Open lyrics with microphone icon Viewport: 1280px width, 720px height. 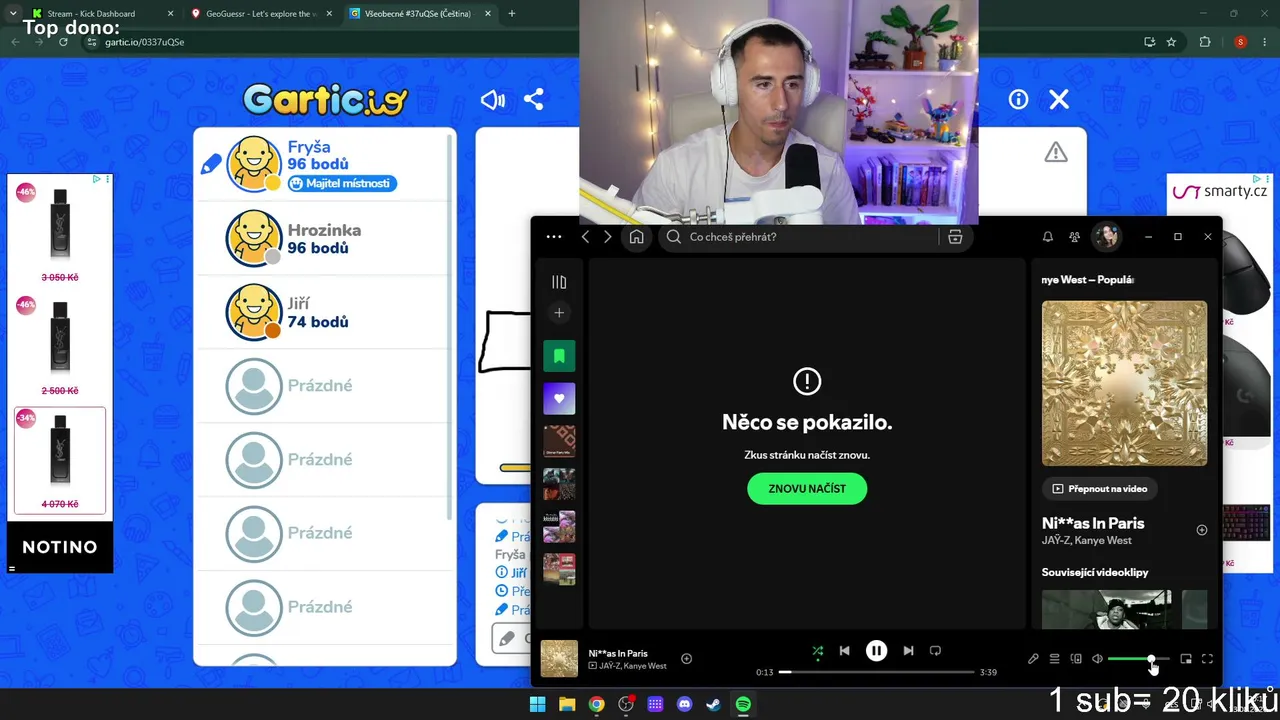[x=1033, y=659]
